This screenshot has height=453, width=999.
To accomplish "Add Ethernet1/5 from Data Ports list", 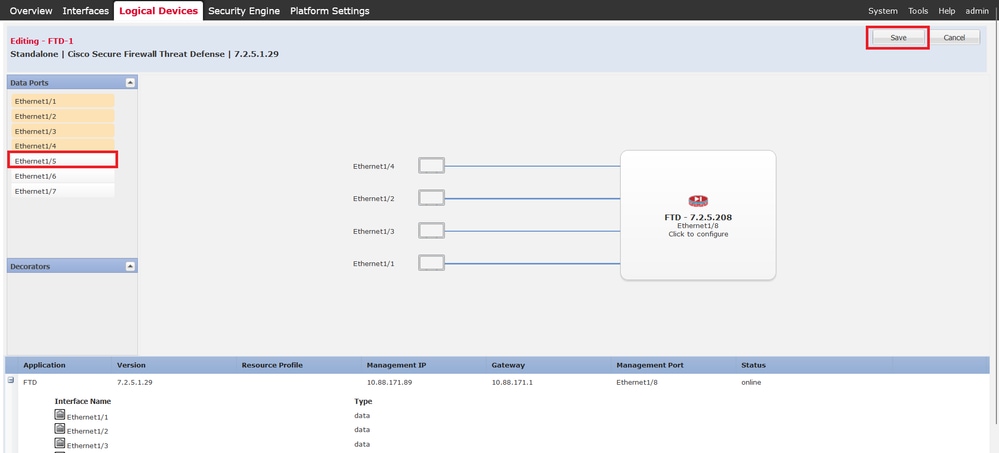I will (x=63, y=161).
